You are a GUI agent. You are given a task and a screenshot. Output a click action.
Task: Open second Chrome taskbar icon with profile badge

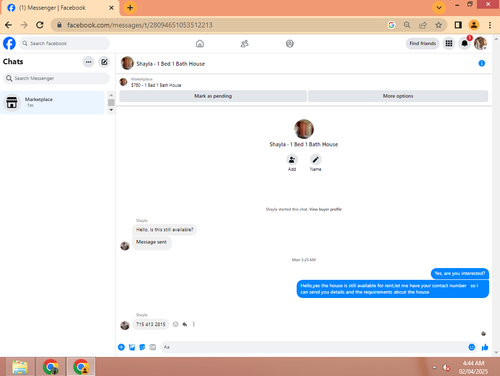coord(81,367)
